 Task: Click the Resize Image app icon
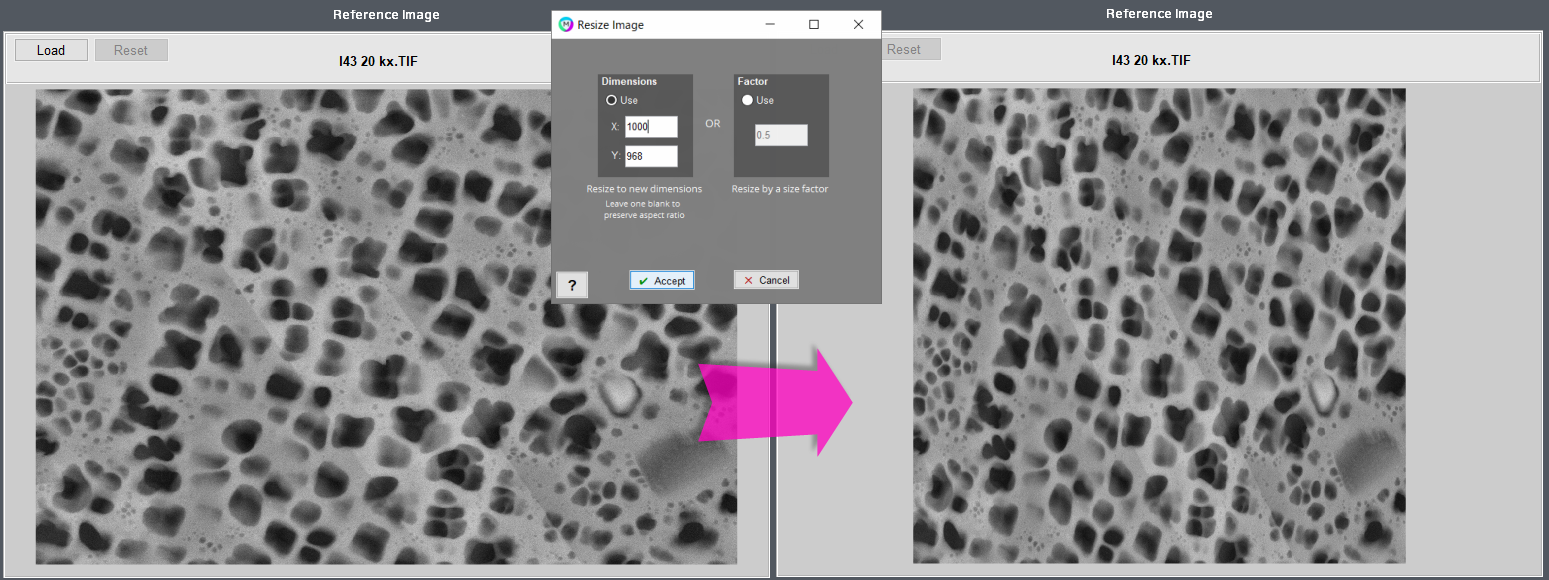coord(566,24)
